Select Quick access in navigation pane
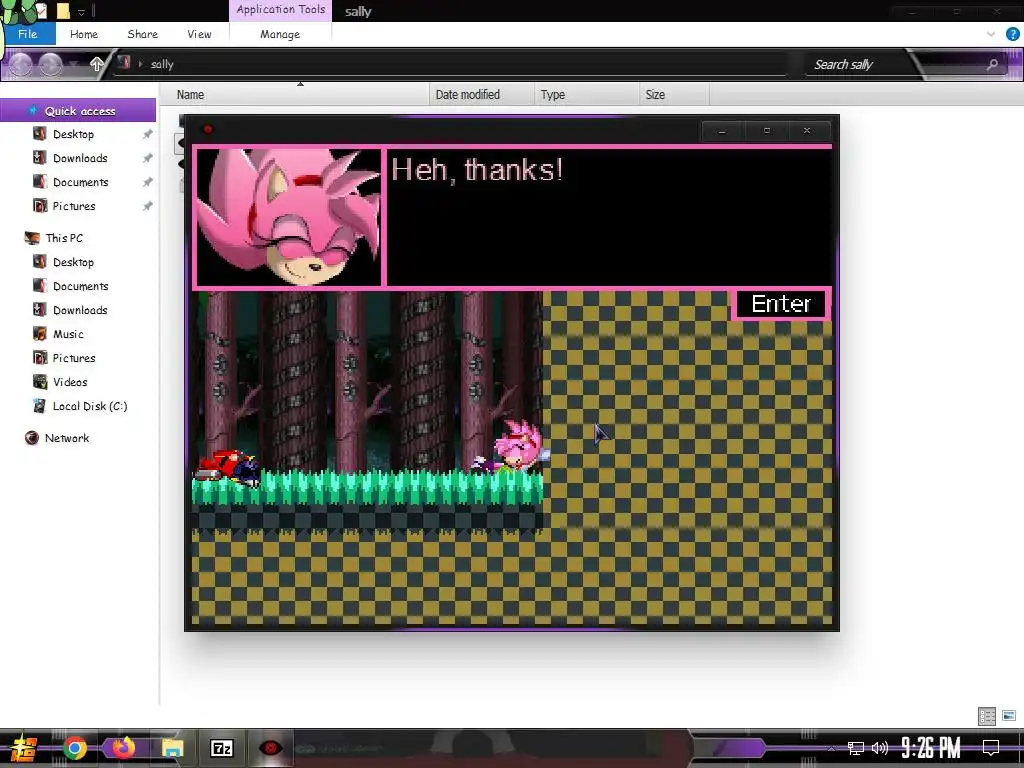The height and width of the screenshot is (768, 1024). [78, 110]
